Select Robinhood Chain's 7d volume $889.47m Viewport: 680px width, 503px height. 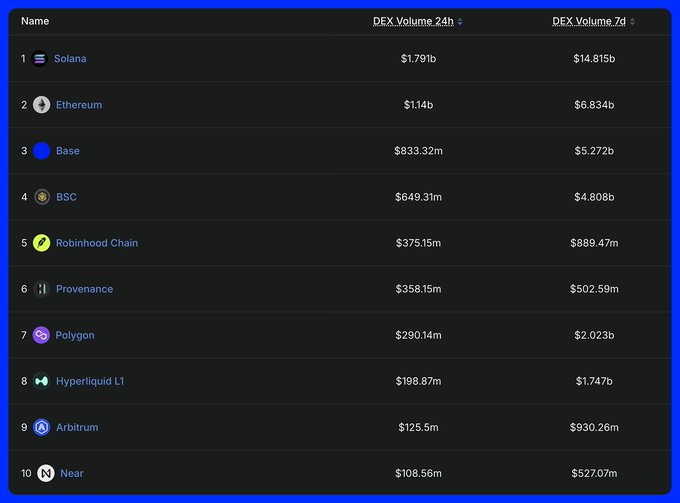tap(594, 243)
